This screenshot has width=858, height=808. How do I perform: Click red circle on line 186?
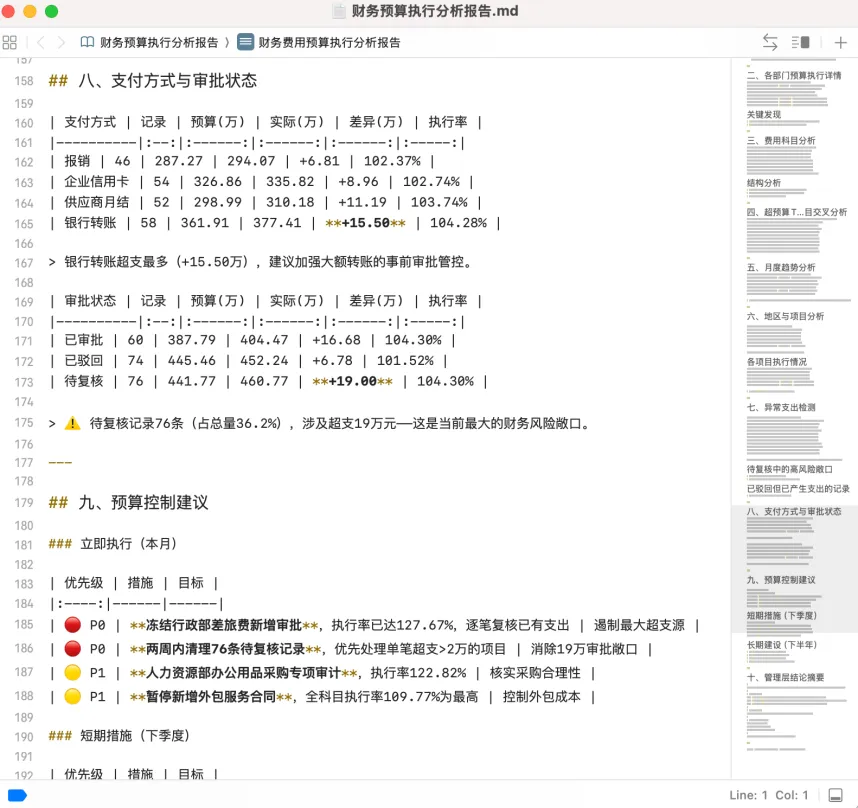pos(72,649)
